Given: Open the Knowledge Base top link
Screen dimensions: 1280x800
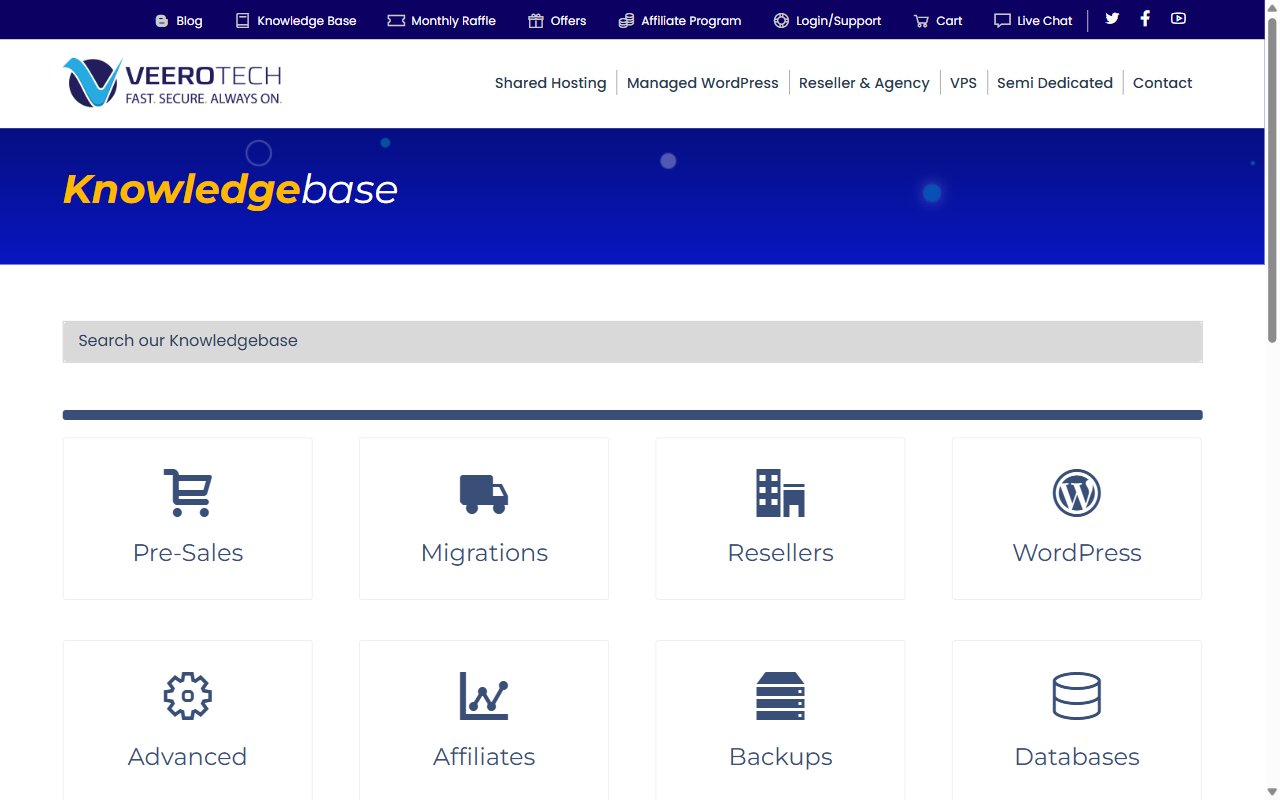Looking at the screenshot, I should (x=296, y=20).
